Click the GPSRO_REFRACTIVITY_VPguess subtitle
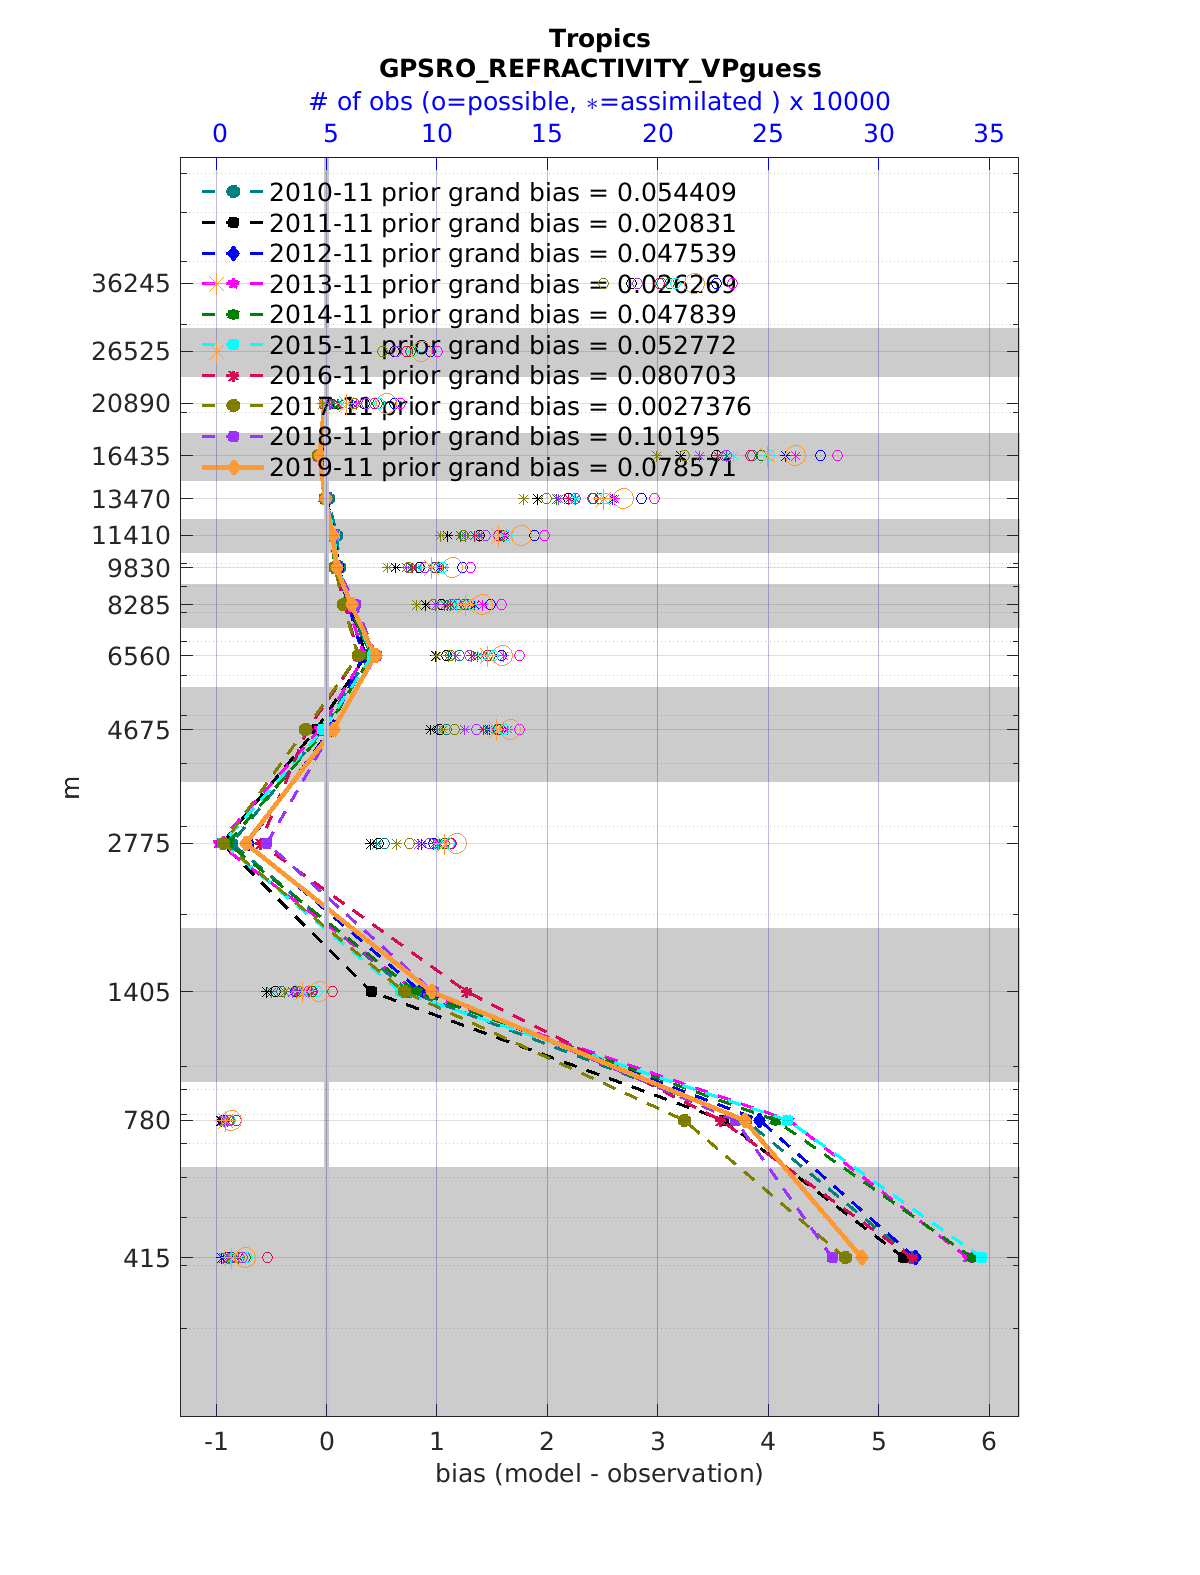 click(x=600, y=69)
